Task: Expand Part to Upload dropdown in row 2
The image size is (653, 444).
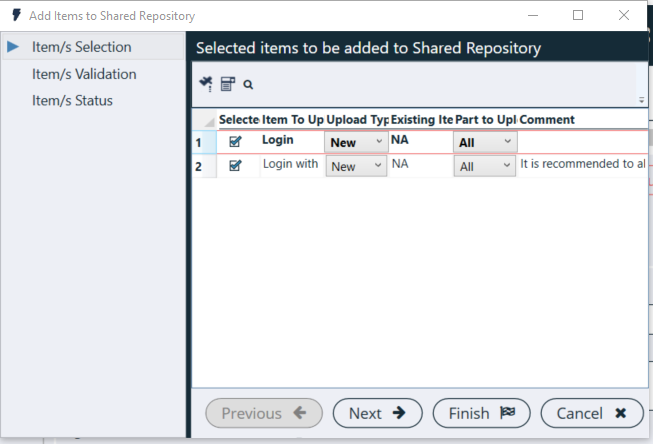Action: pyautogui.click(x=507, y=167)
